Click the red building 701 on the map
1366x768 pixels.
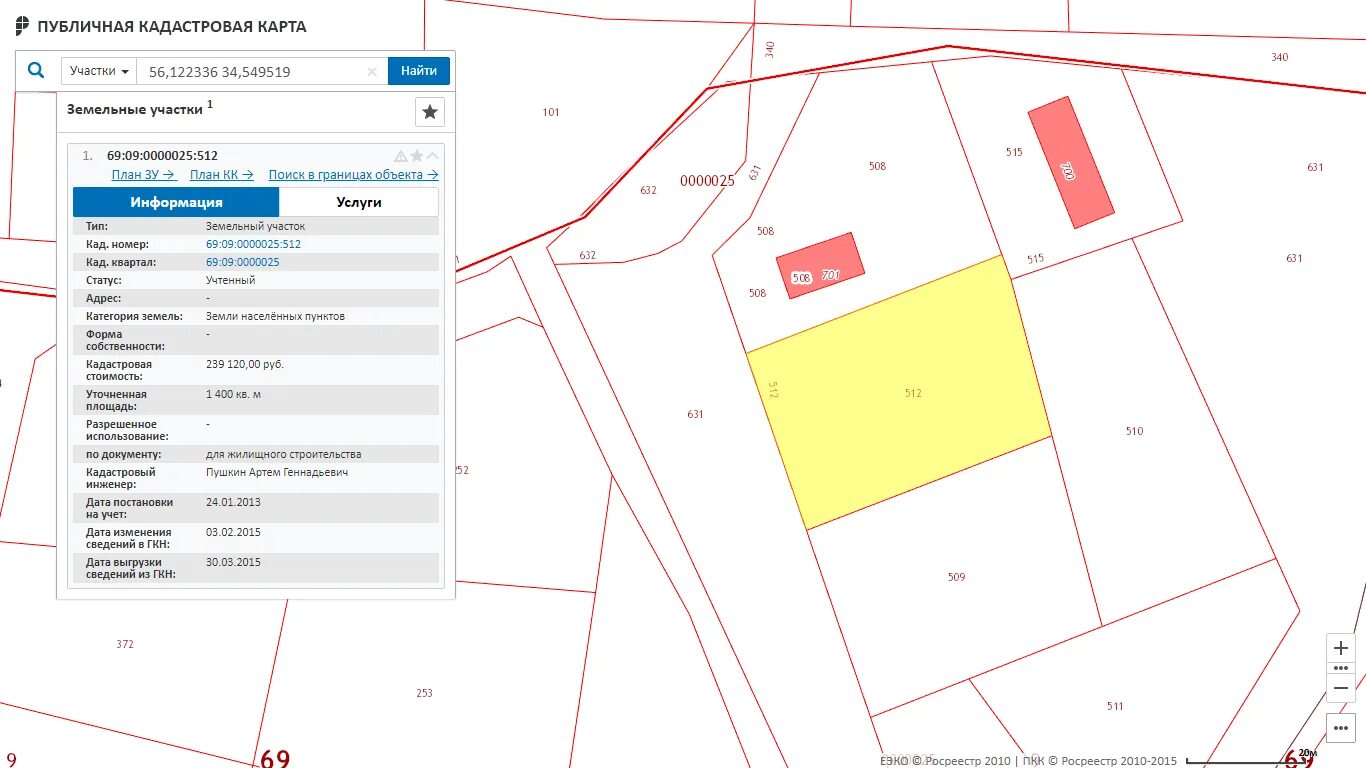(820, 266)
